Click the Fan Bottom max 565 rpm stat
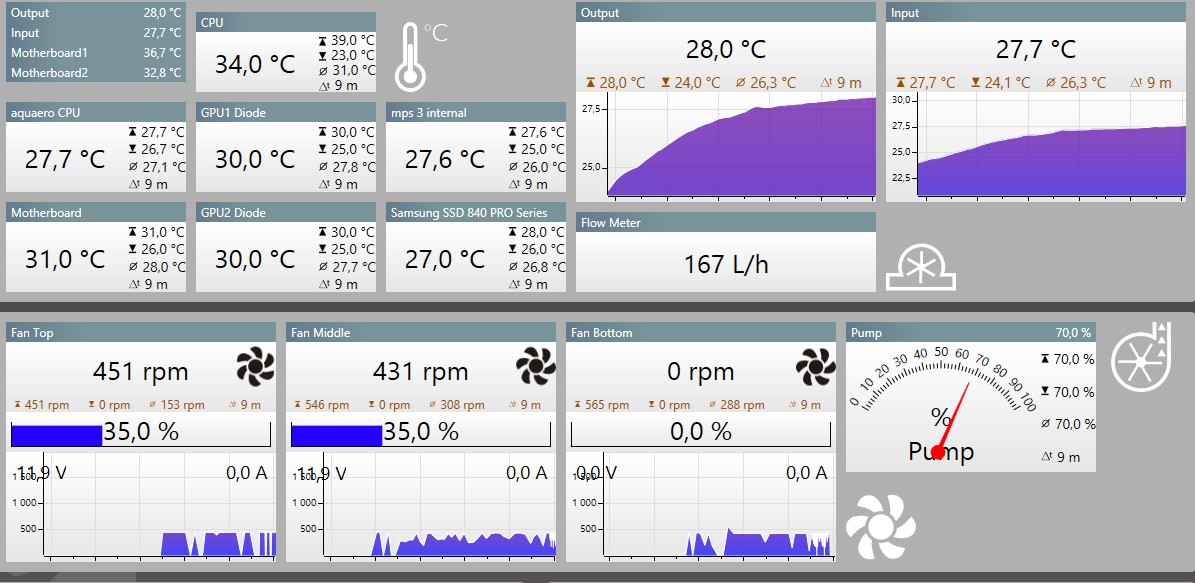This screenshot has width=1195, height=583. (601, 405)
